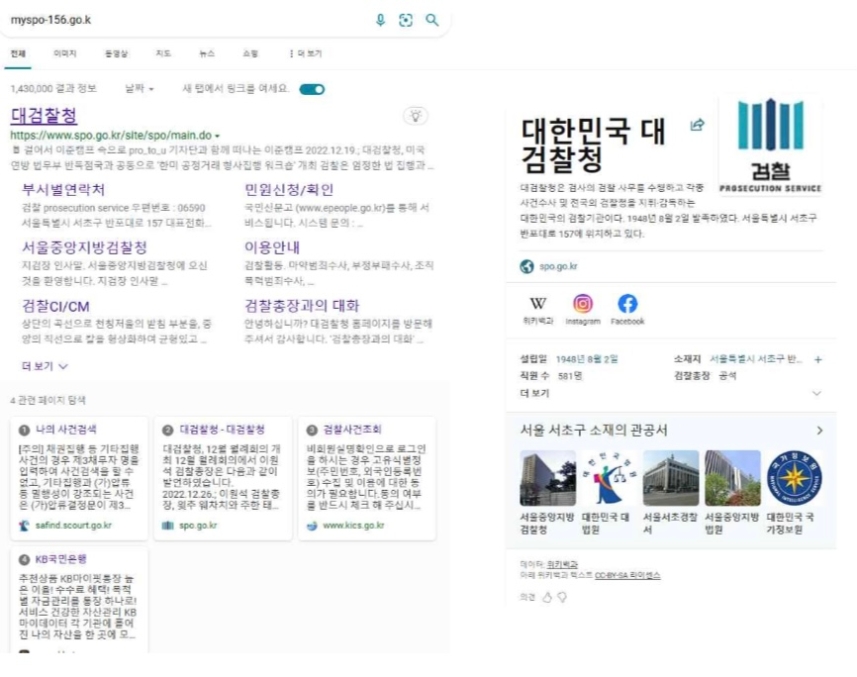857x677 pixels.
Task: Open the 서울중앙지방검찰청 sitelink
Action: [x=85, y=248]
